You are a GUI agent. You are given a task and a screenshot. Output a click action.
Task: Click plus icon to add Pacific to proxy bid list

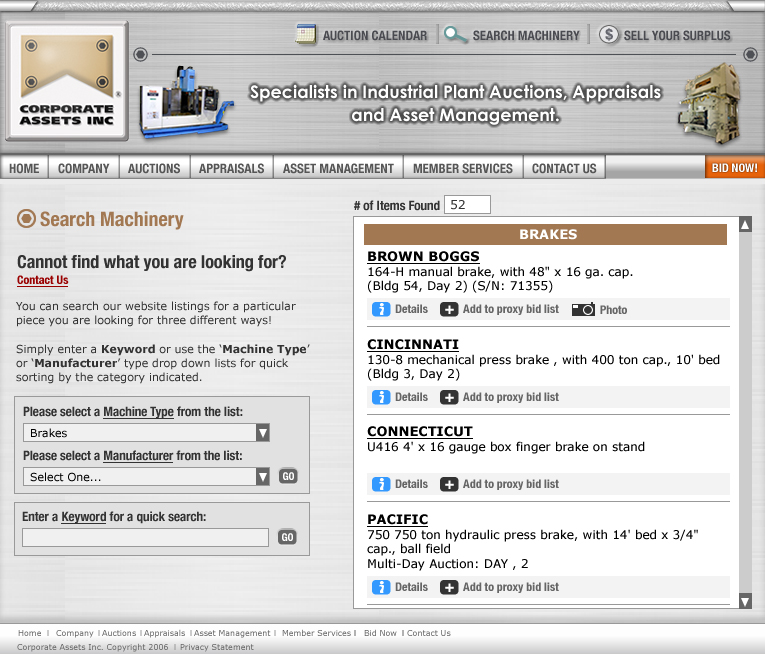pos(449,587)
